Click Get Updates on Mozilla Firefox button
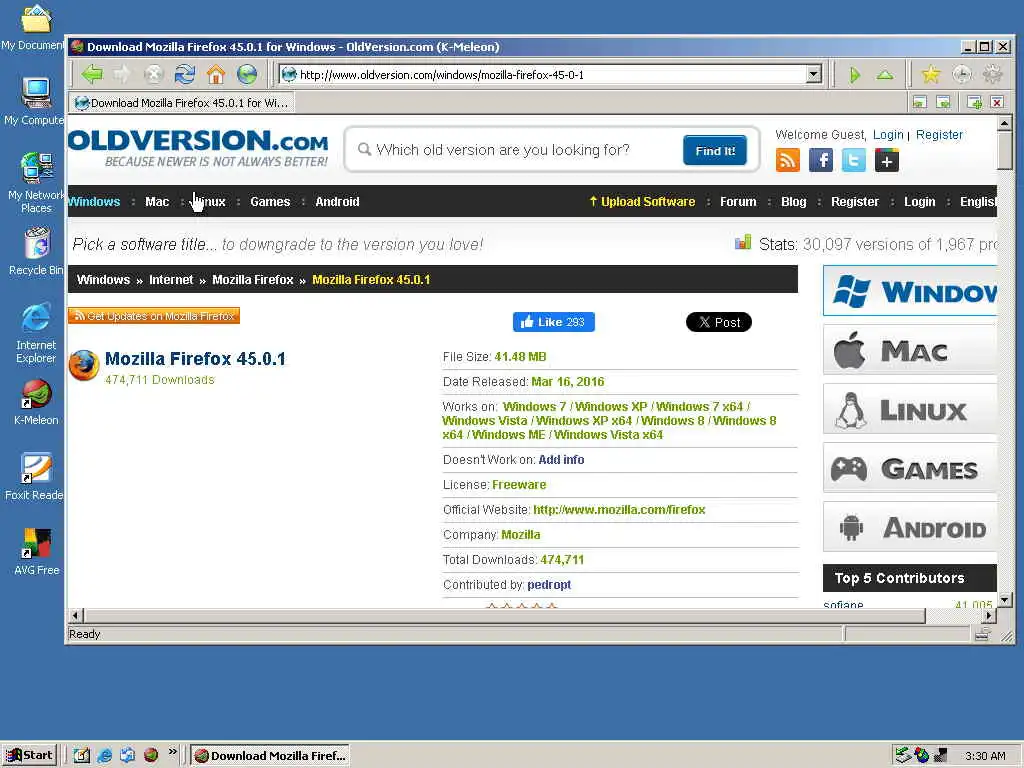 (x=154, y=316)
